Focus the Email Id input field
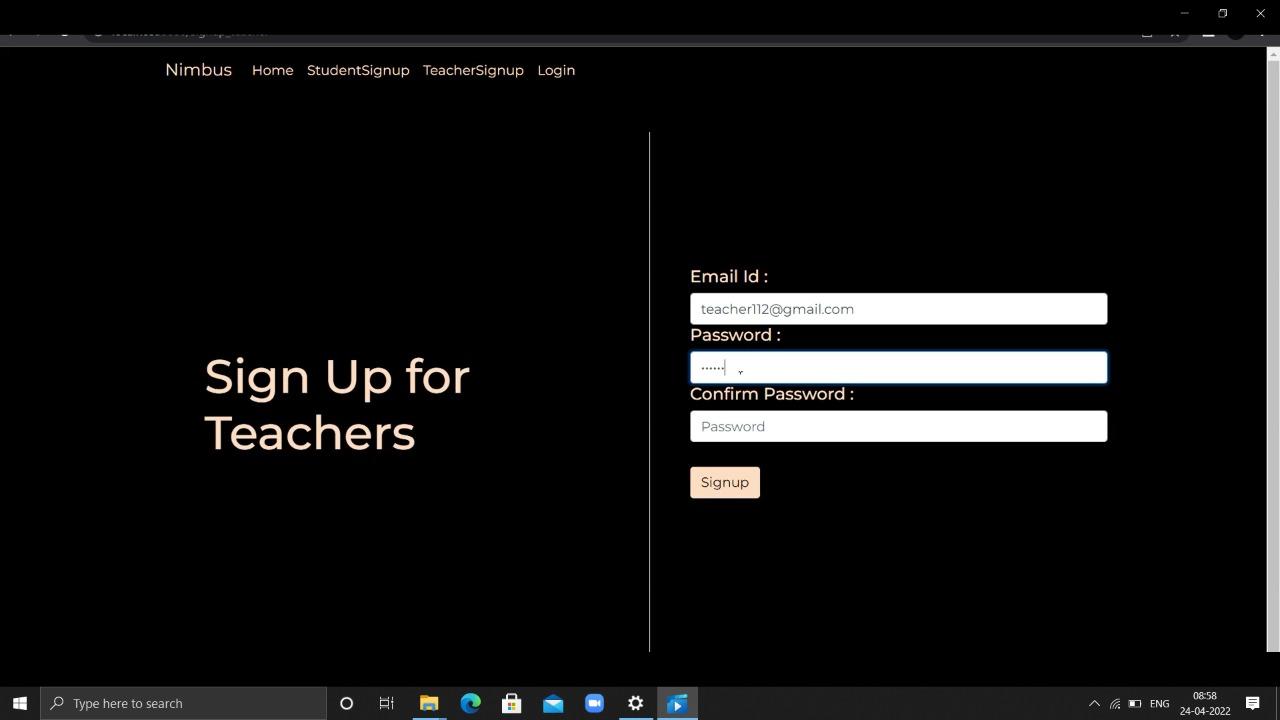This screenshot has height=720, width=1280. [898, 309]
